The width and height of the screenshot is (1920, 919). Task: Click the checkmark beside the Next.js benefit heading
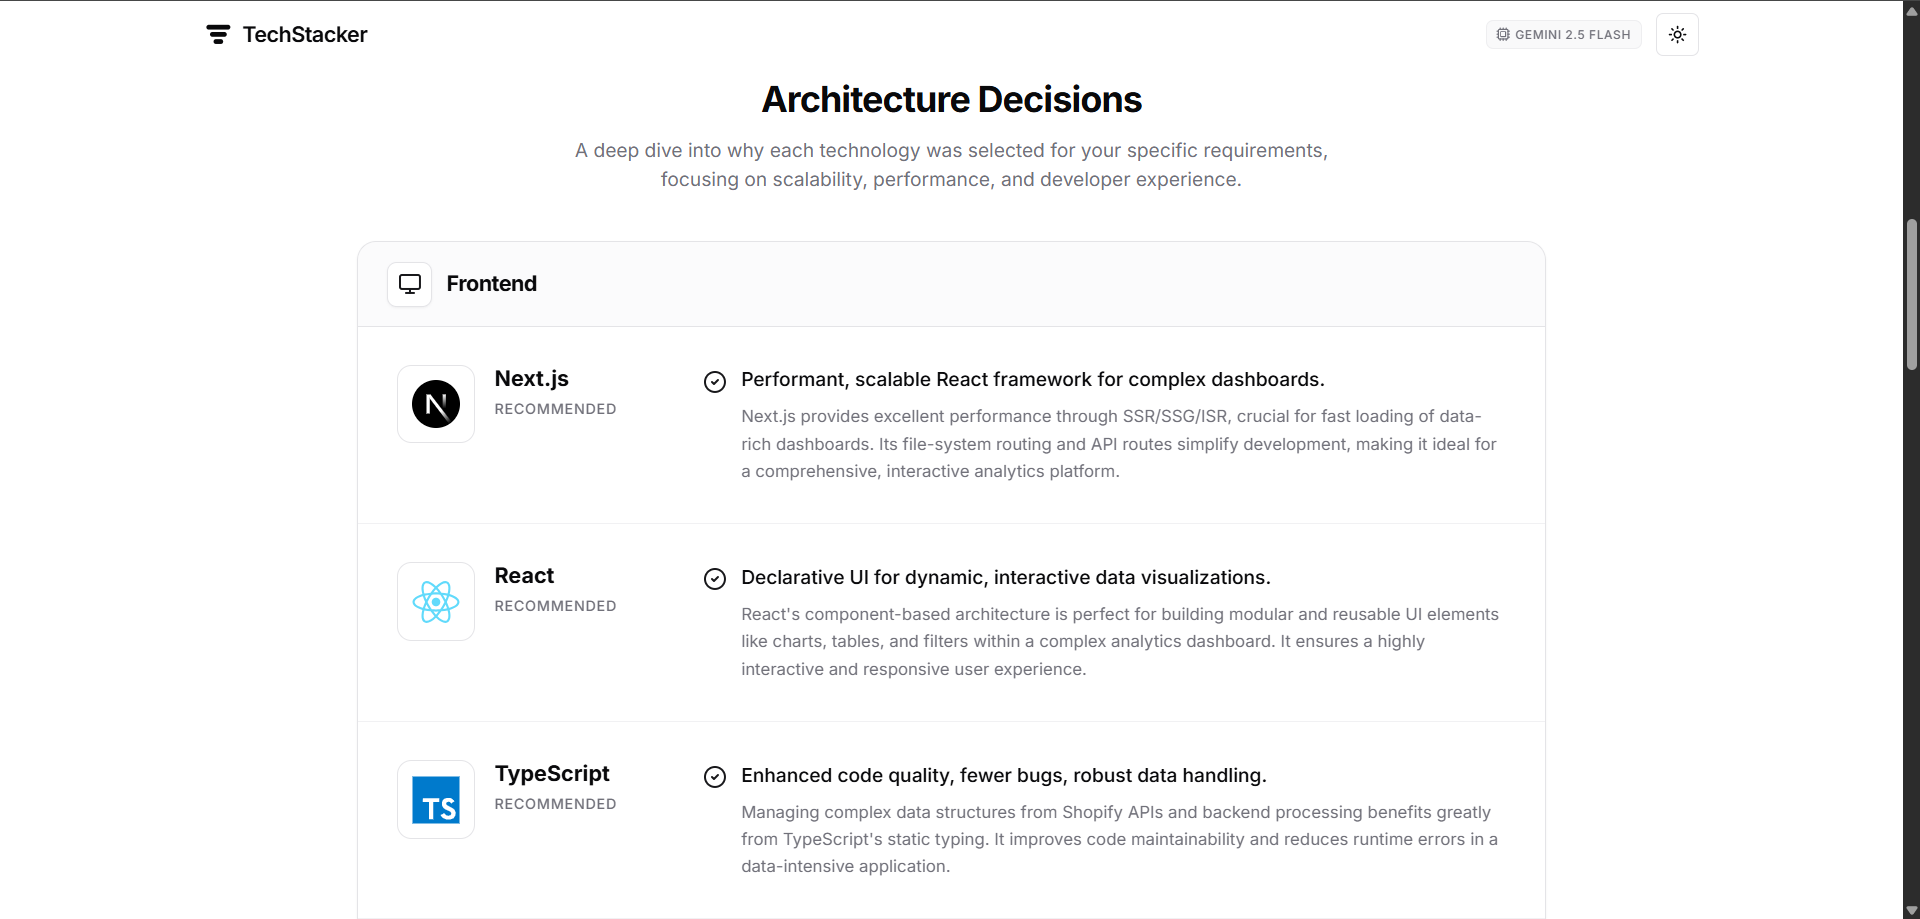click(x=714, y=382)
